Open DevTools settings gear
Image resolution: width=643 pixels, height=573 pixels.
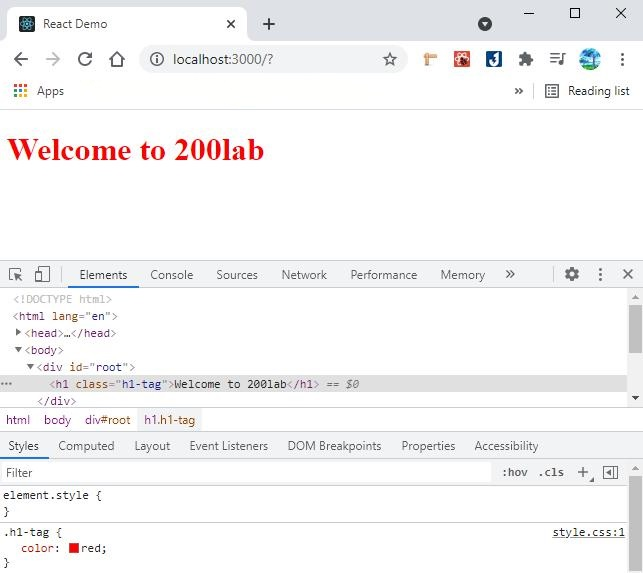[x=572, y=274]
